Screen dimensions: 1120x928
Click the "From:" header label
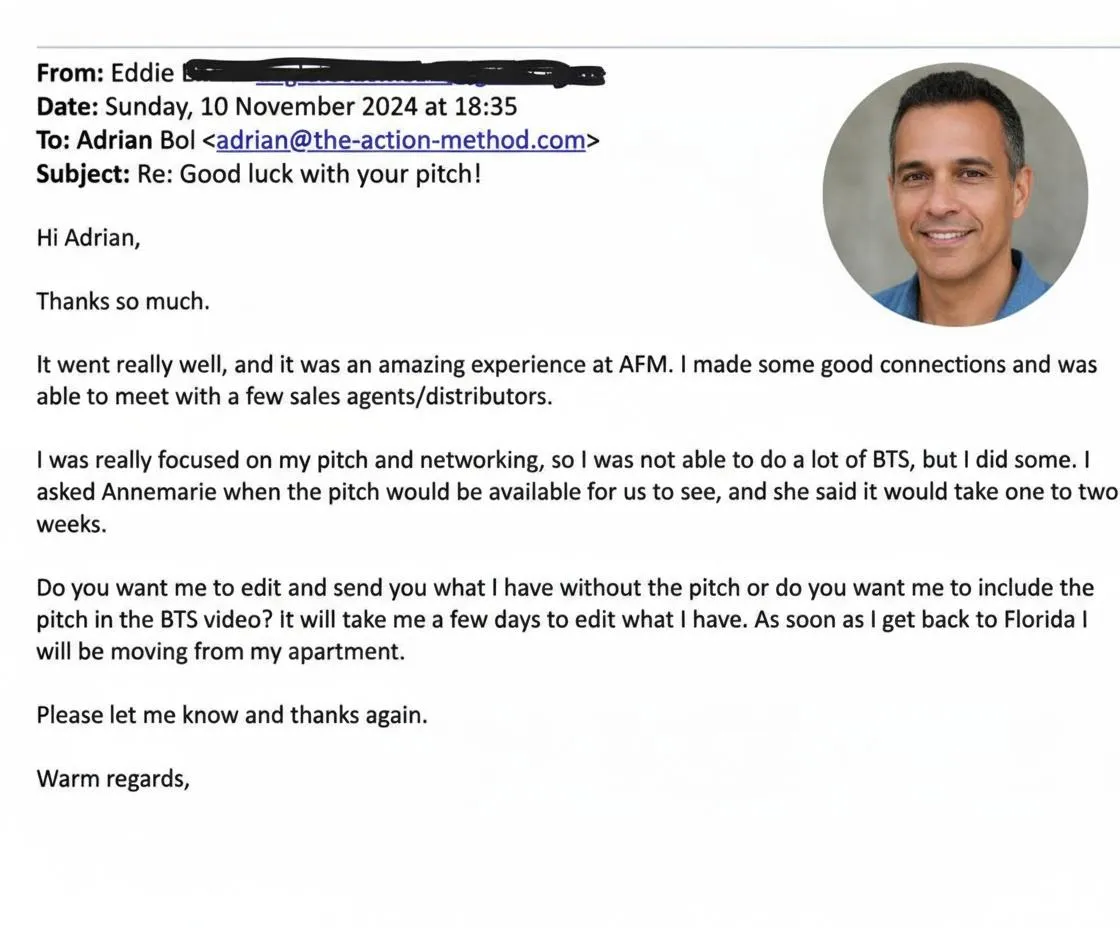[69, 73]
